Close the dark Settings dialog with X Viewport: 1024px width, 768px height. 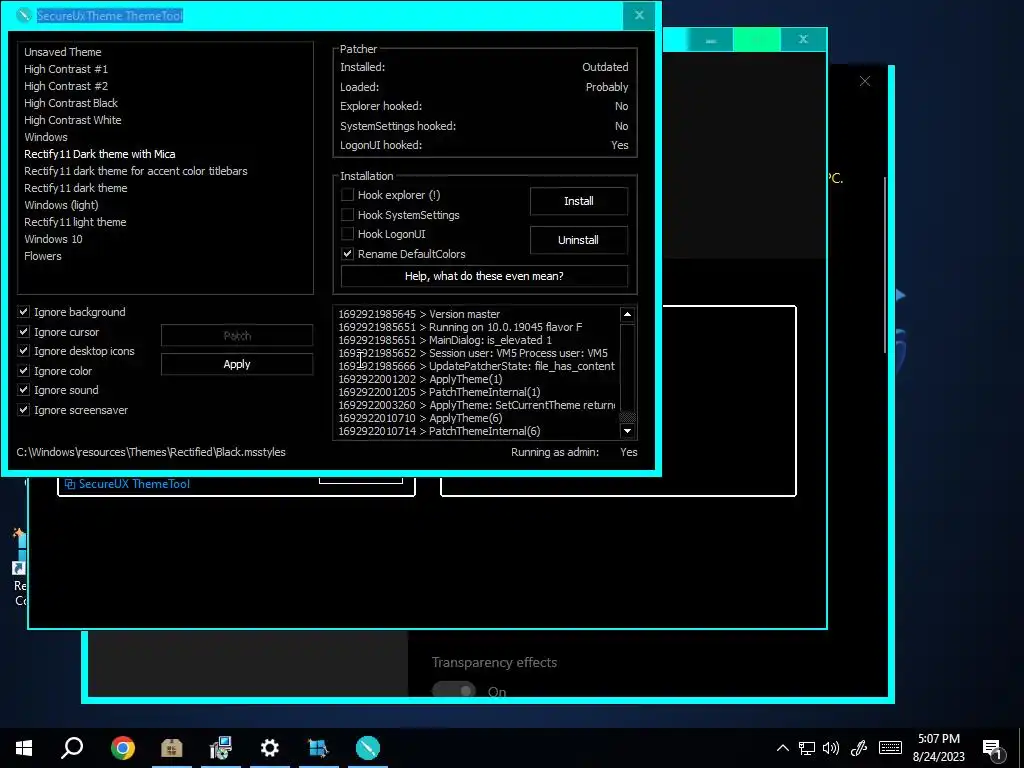[865, 81]
